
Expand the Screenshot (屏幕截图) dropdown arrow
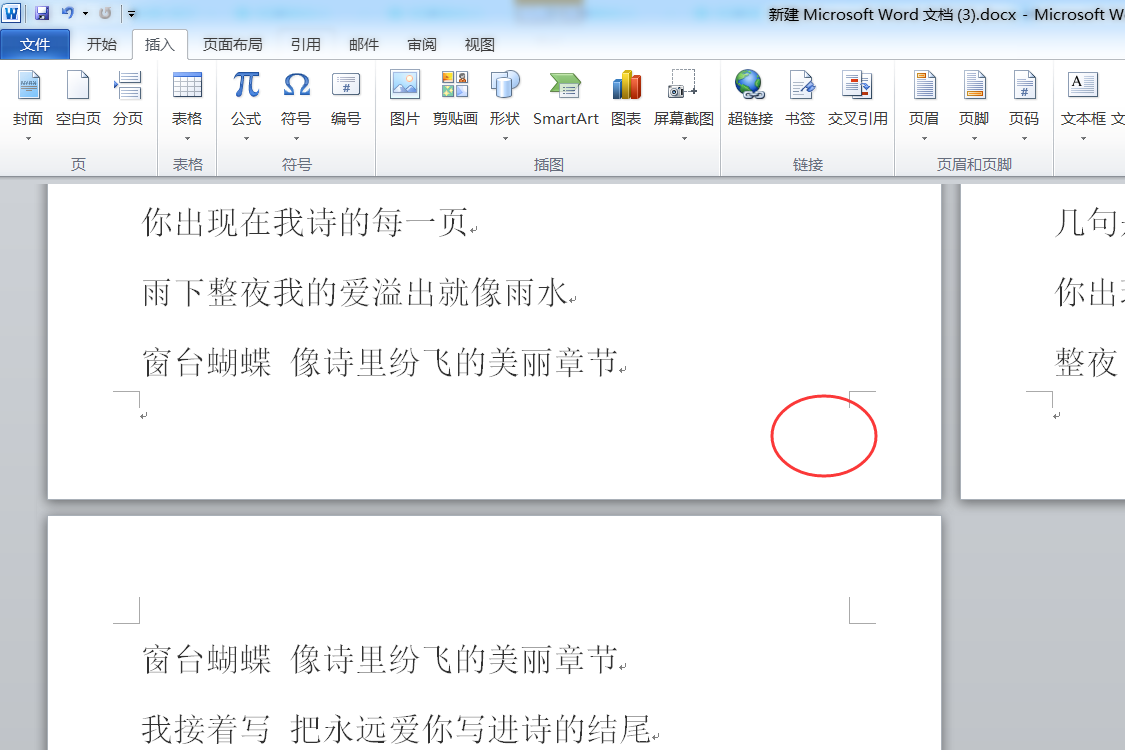684,138
